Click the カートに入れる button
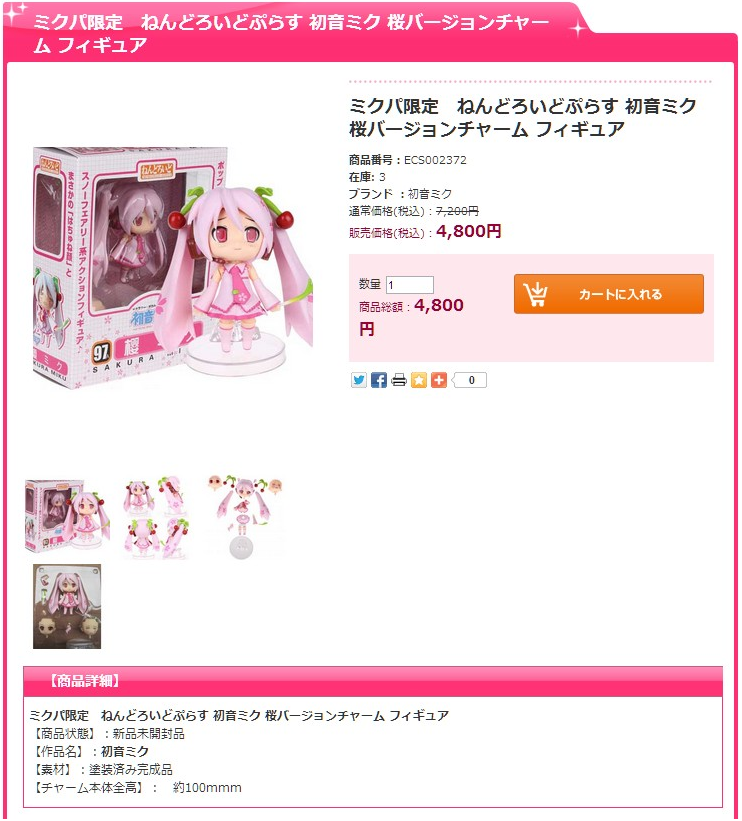This screenshot has width=742, height=821. click(x=608, y=294)
